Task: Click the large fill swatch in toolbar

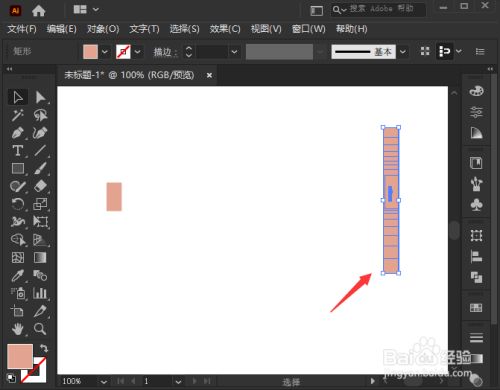Action: pyautogui.click(x=20, y=357)
